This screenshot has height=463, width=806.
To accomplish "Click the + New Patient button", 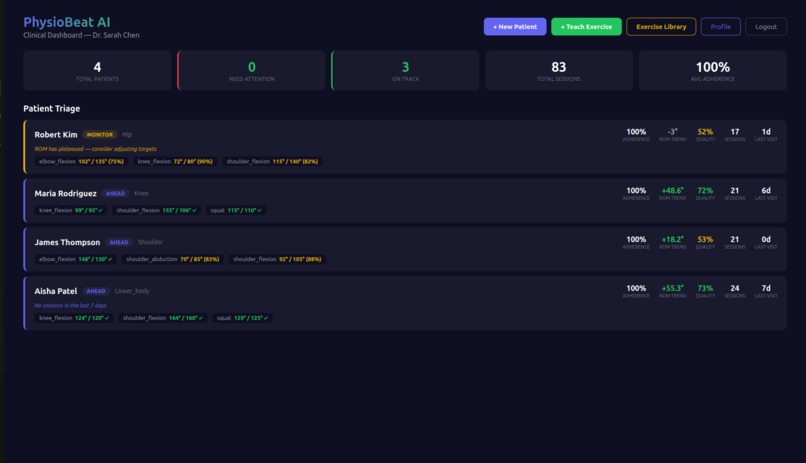I will pos(515,27).
